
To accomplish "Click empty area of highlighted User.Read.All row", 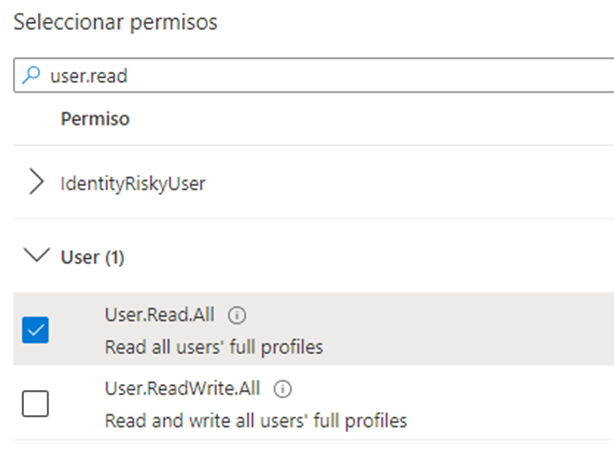I will pos(470,329).
